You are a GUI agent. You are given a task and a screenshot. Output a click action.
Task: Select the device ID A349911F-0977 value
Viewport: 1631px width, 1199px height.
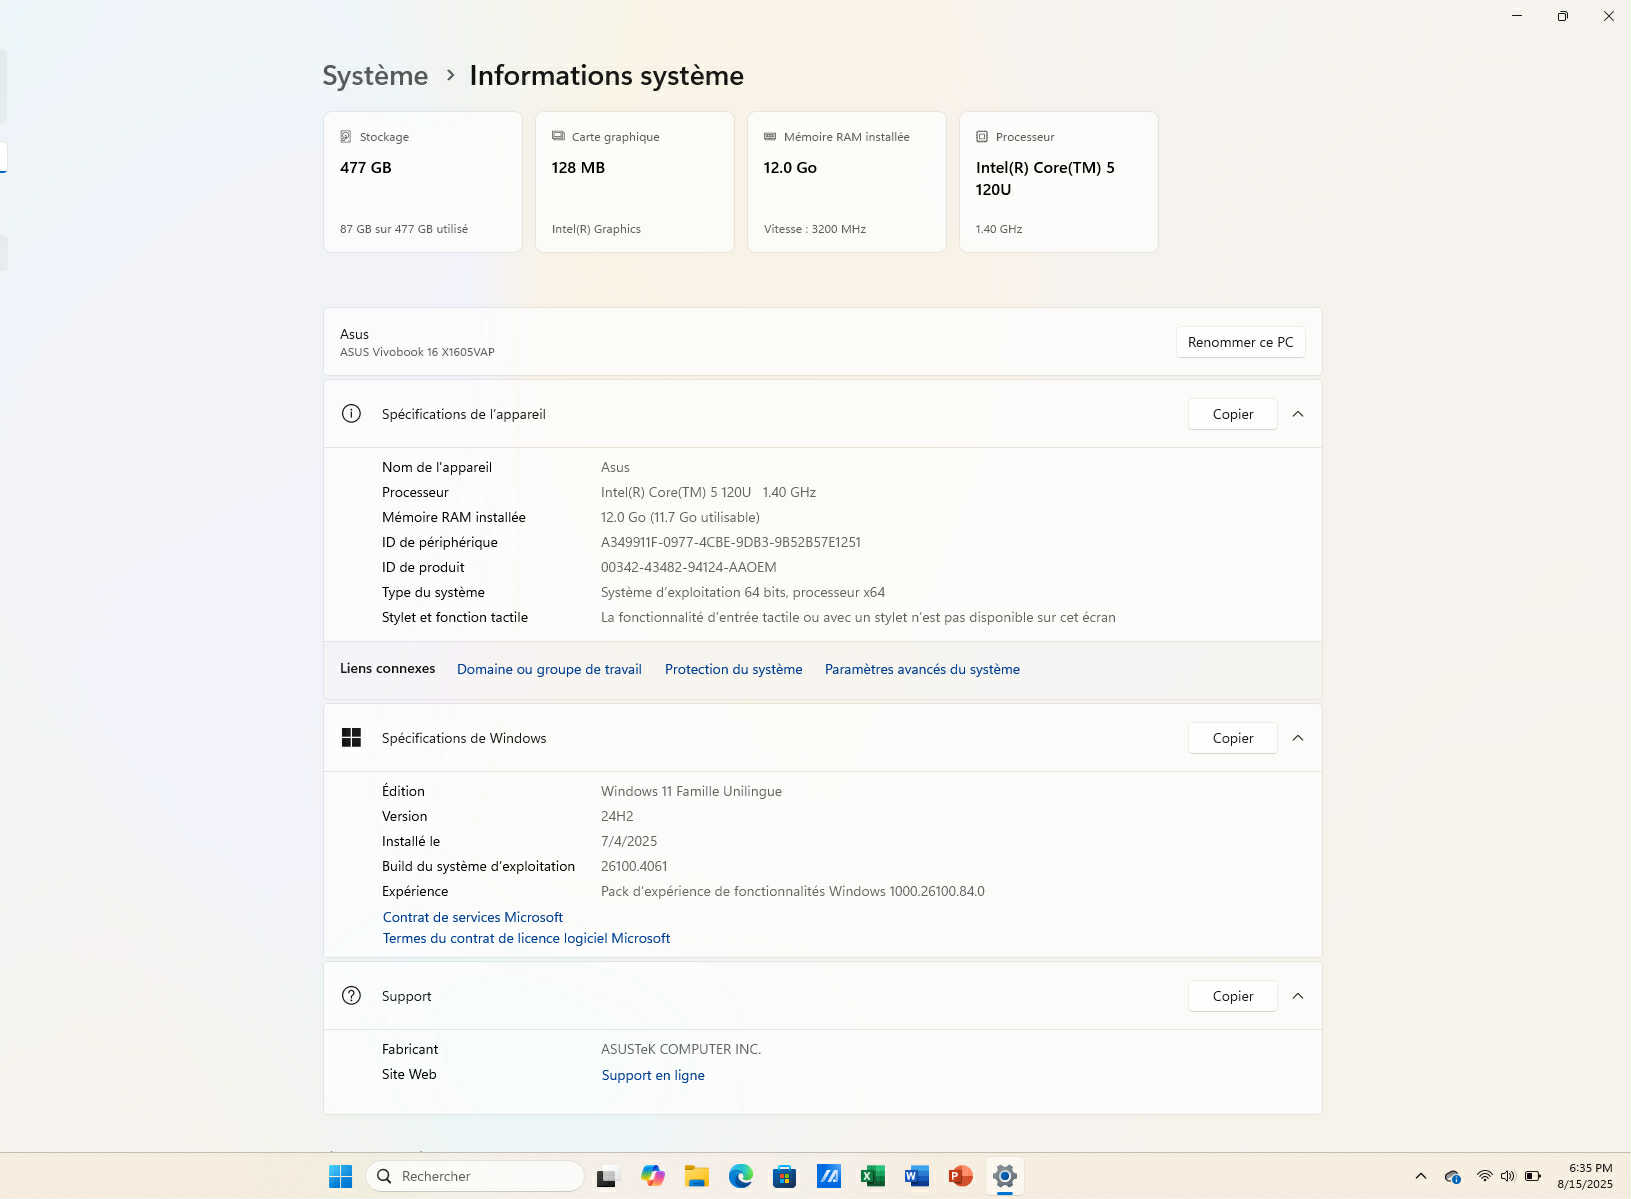point(730,542)
